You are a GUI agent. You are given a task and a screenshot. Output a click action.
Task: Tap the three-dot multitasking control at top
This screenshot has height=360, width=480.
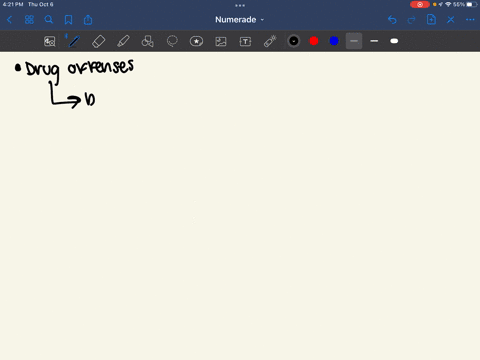click(x=240, y=5)
